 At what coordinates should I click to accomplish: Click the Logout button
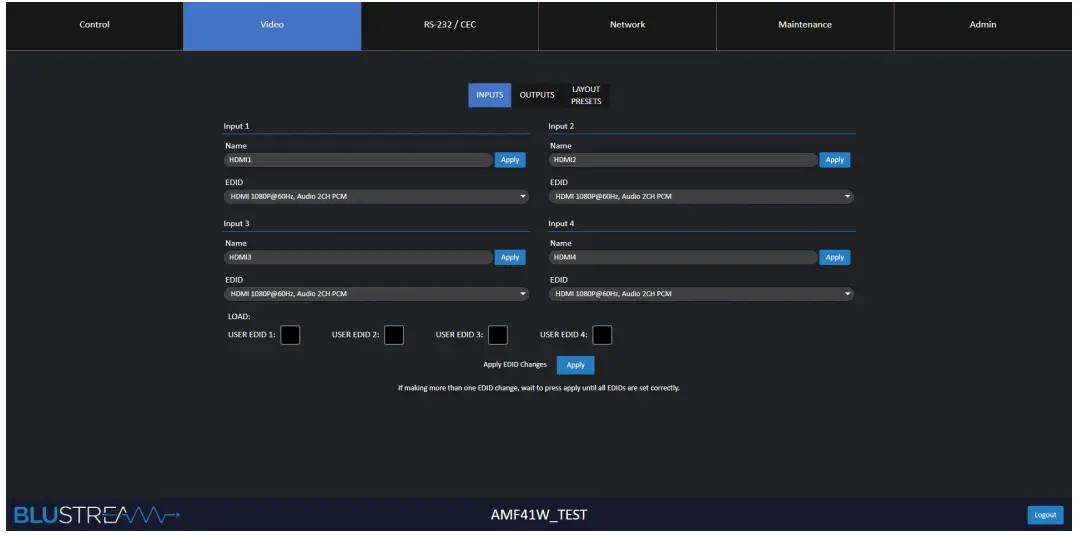(1045, 515)
